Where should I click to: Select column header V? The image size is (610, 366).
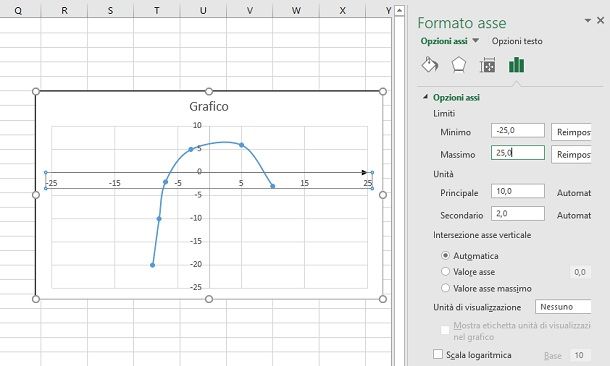coord(249,11)
